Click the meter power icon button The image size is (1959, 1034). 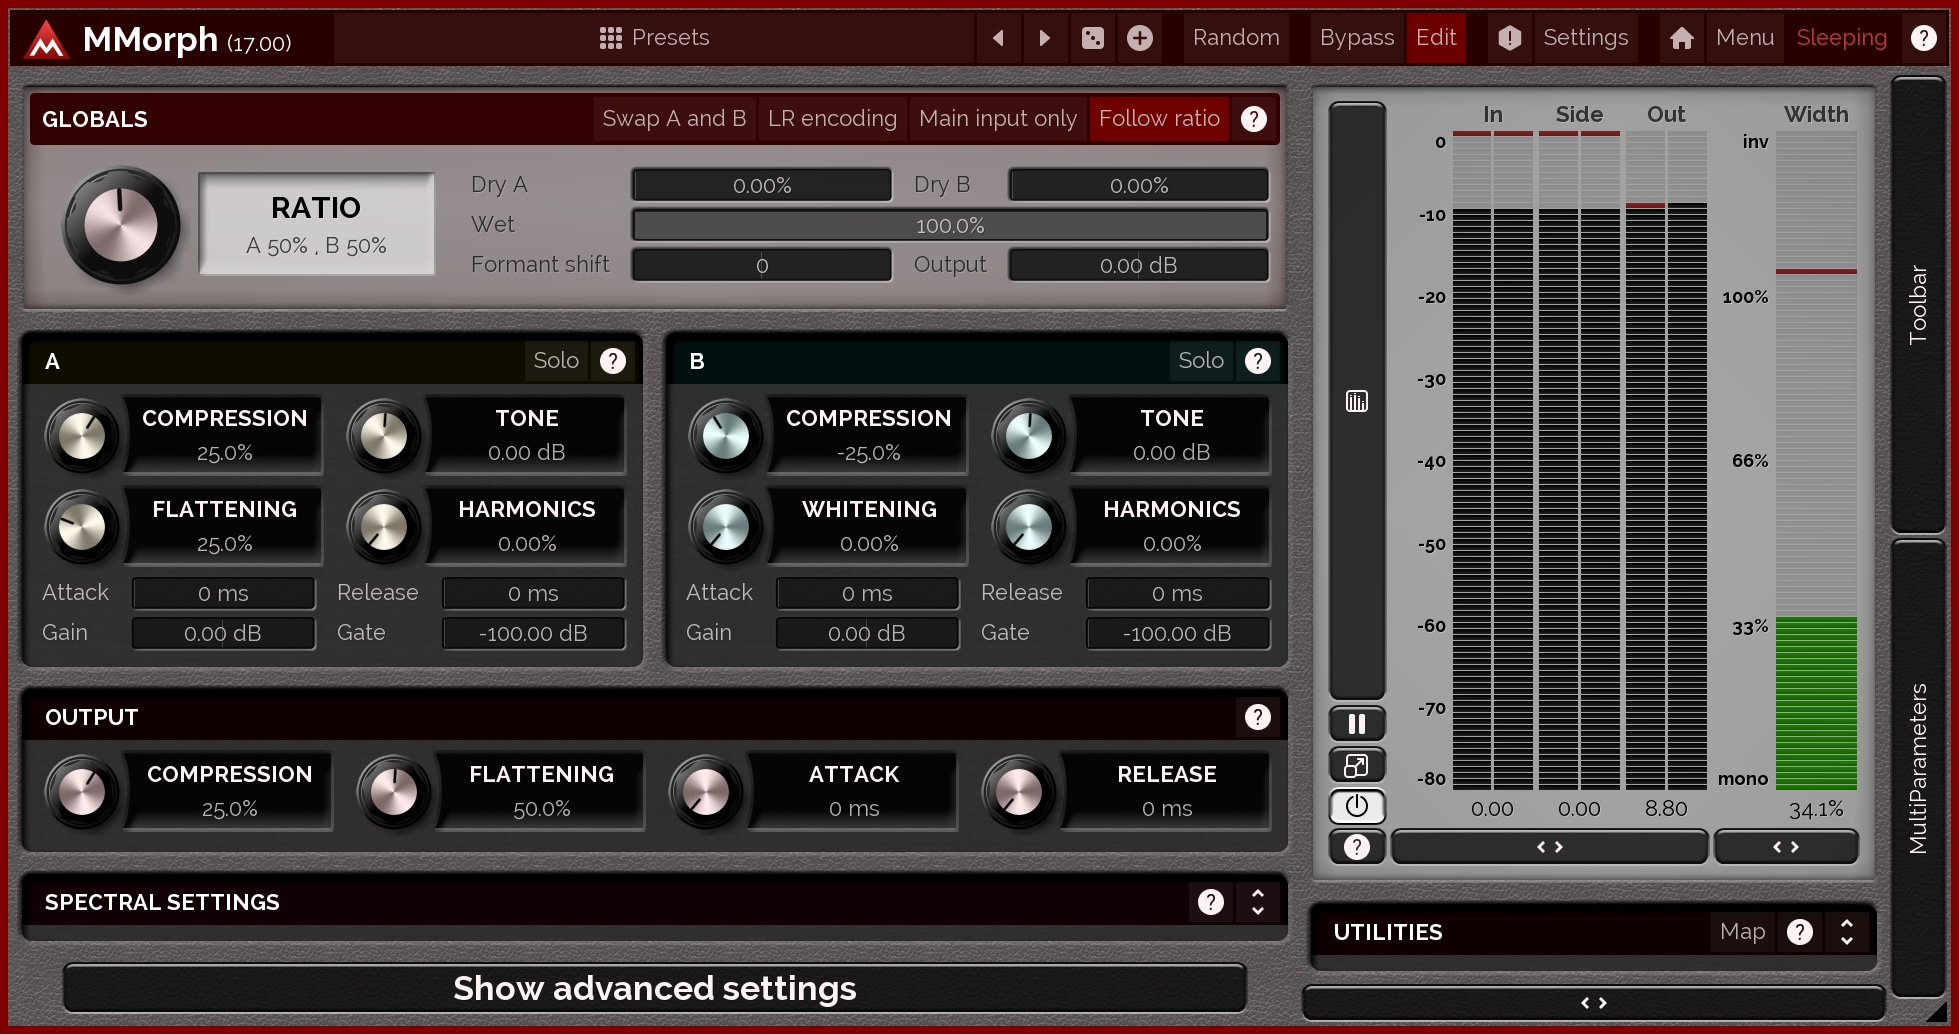click(1356, 806)
